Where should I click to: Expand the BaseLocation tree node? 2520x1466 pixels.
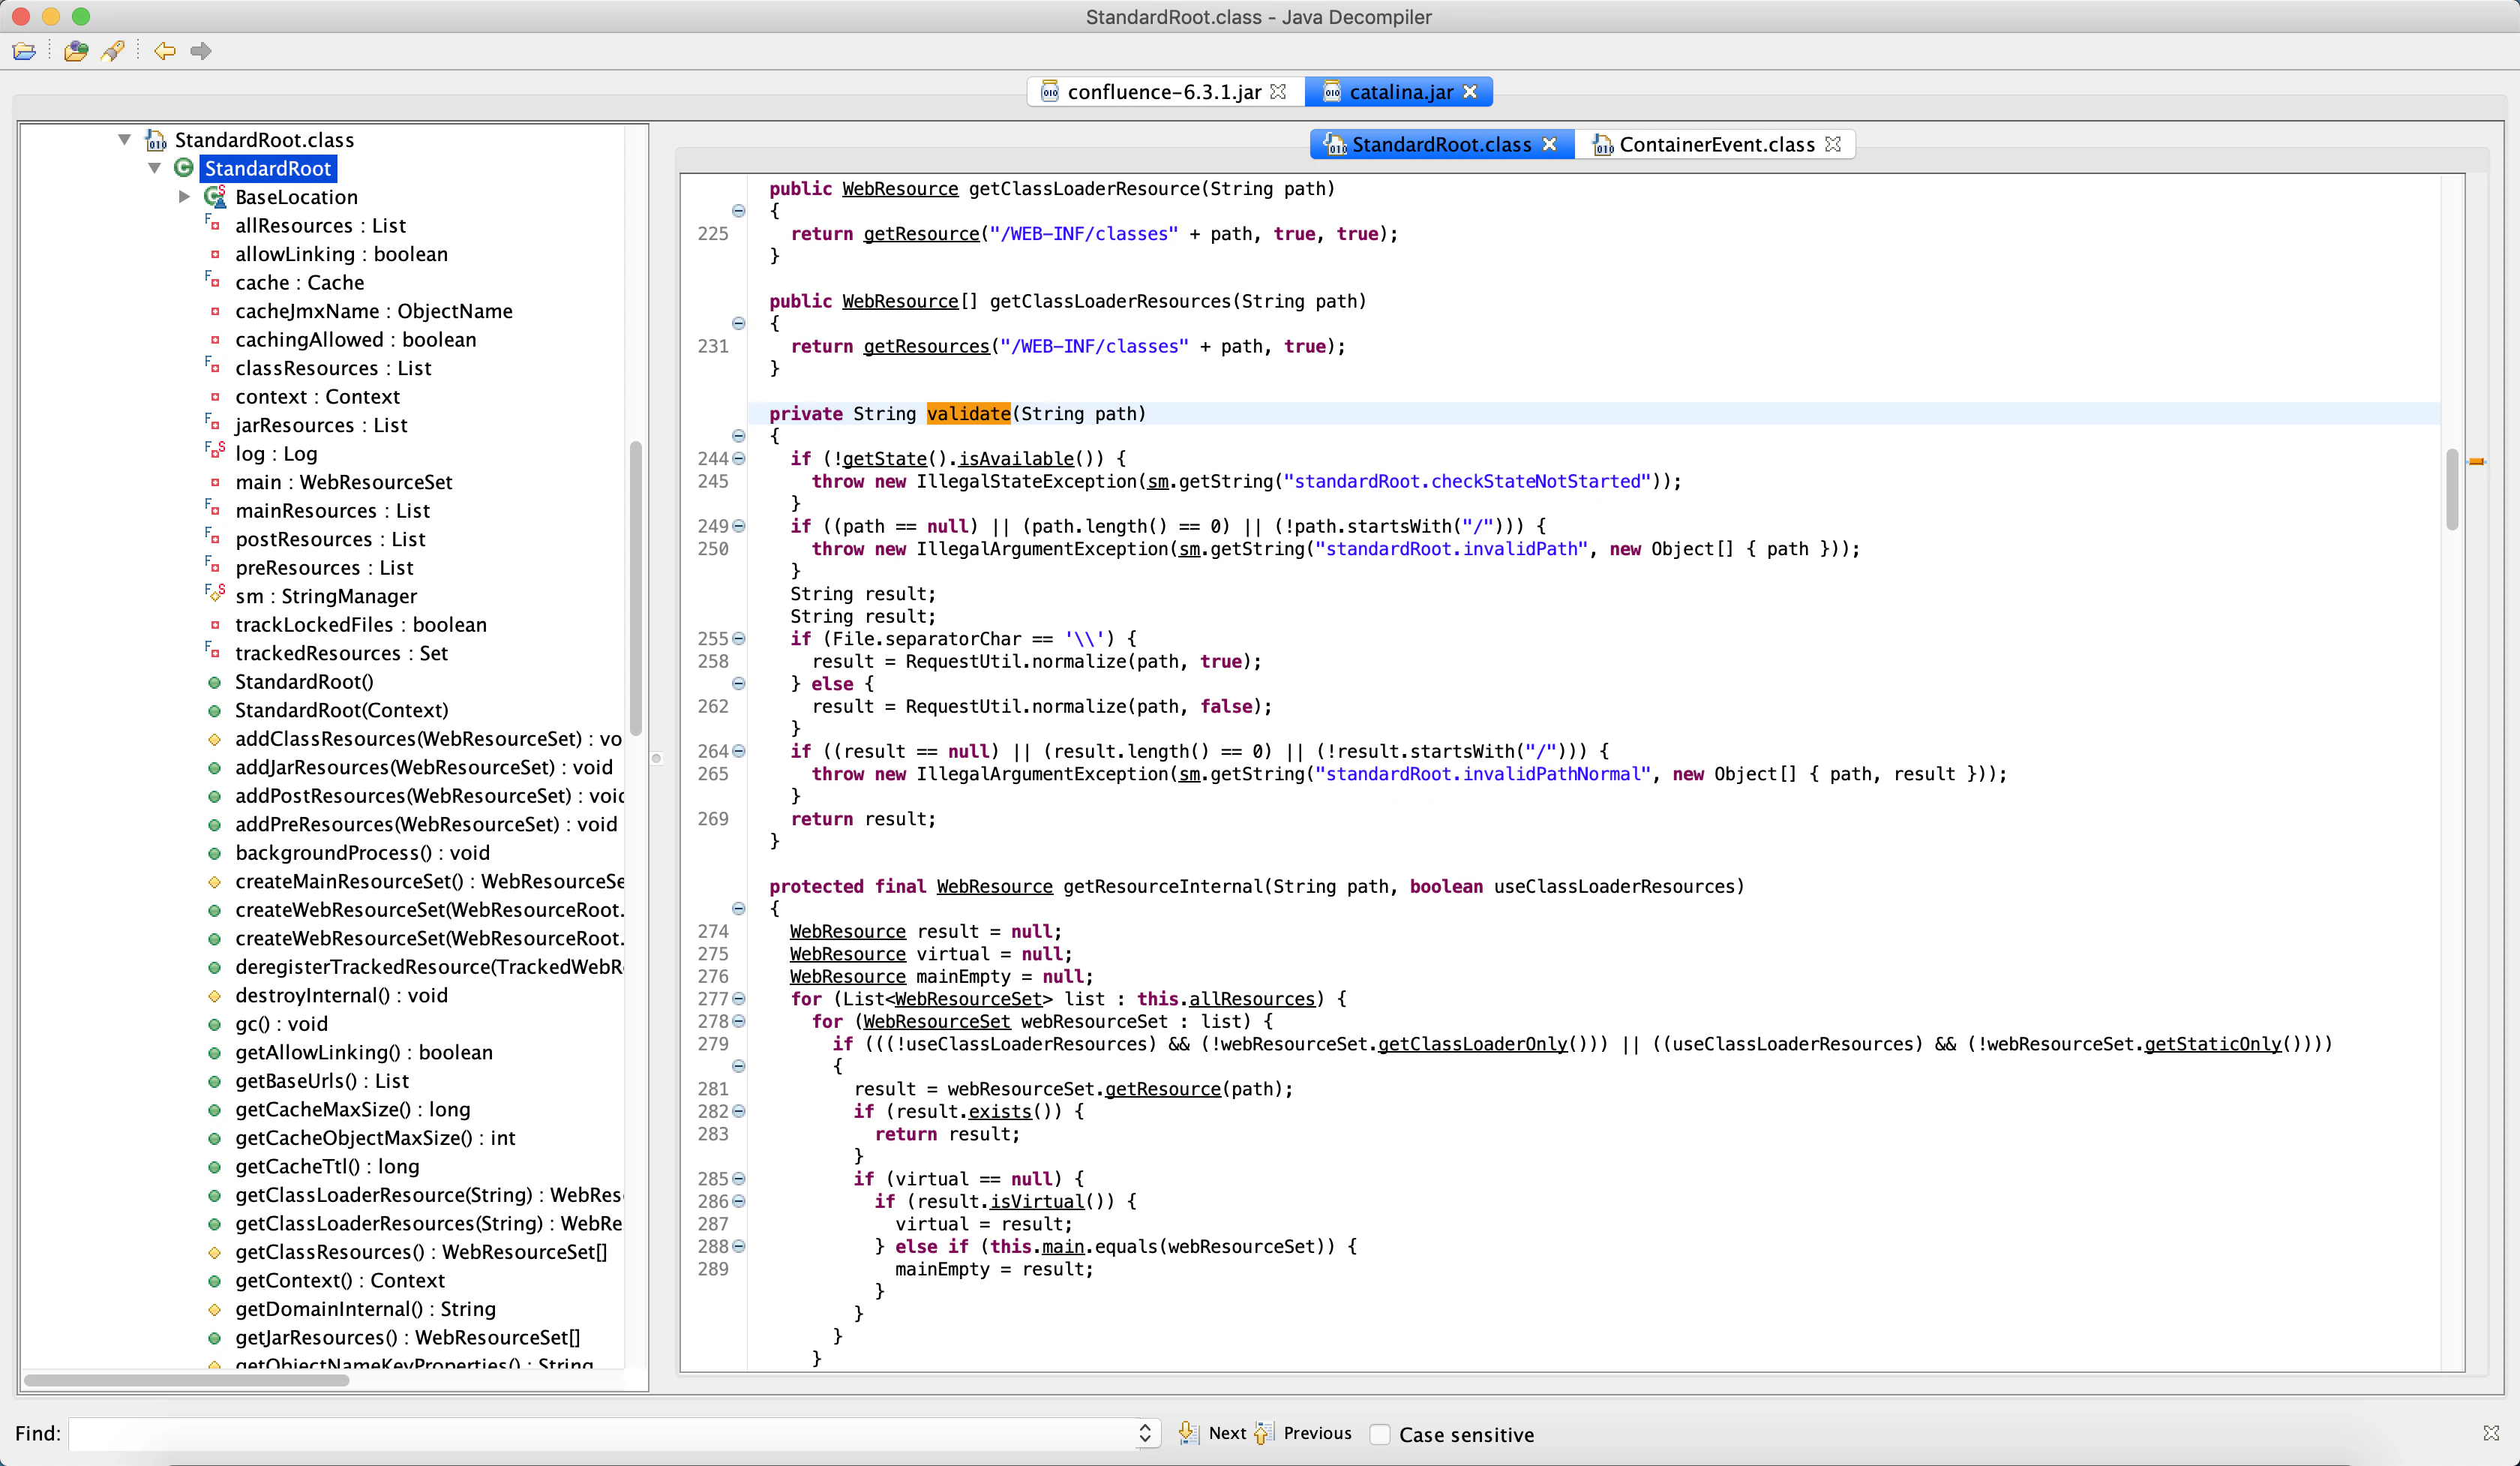pos(185,197)
